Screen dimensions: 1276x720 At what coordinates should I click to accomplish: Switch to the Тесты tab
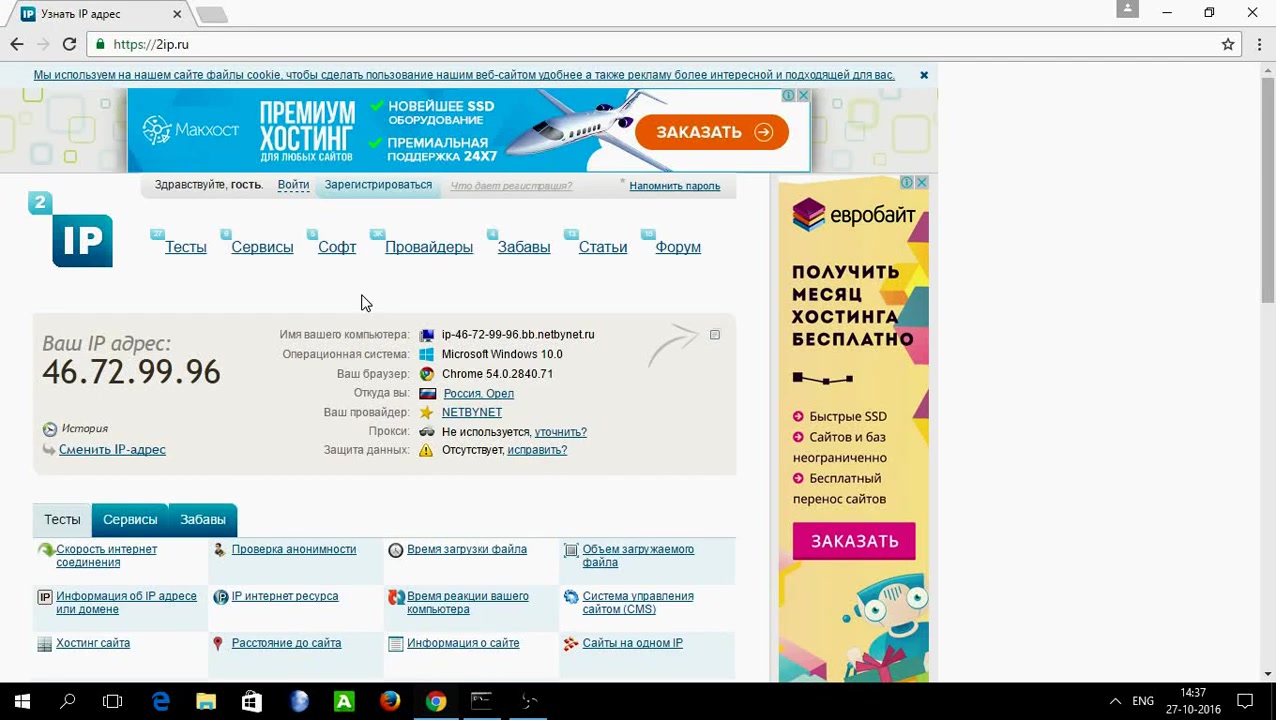pos(62,520)
